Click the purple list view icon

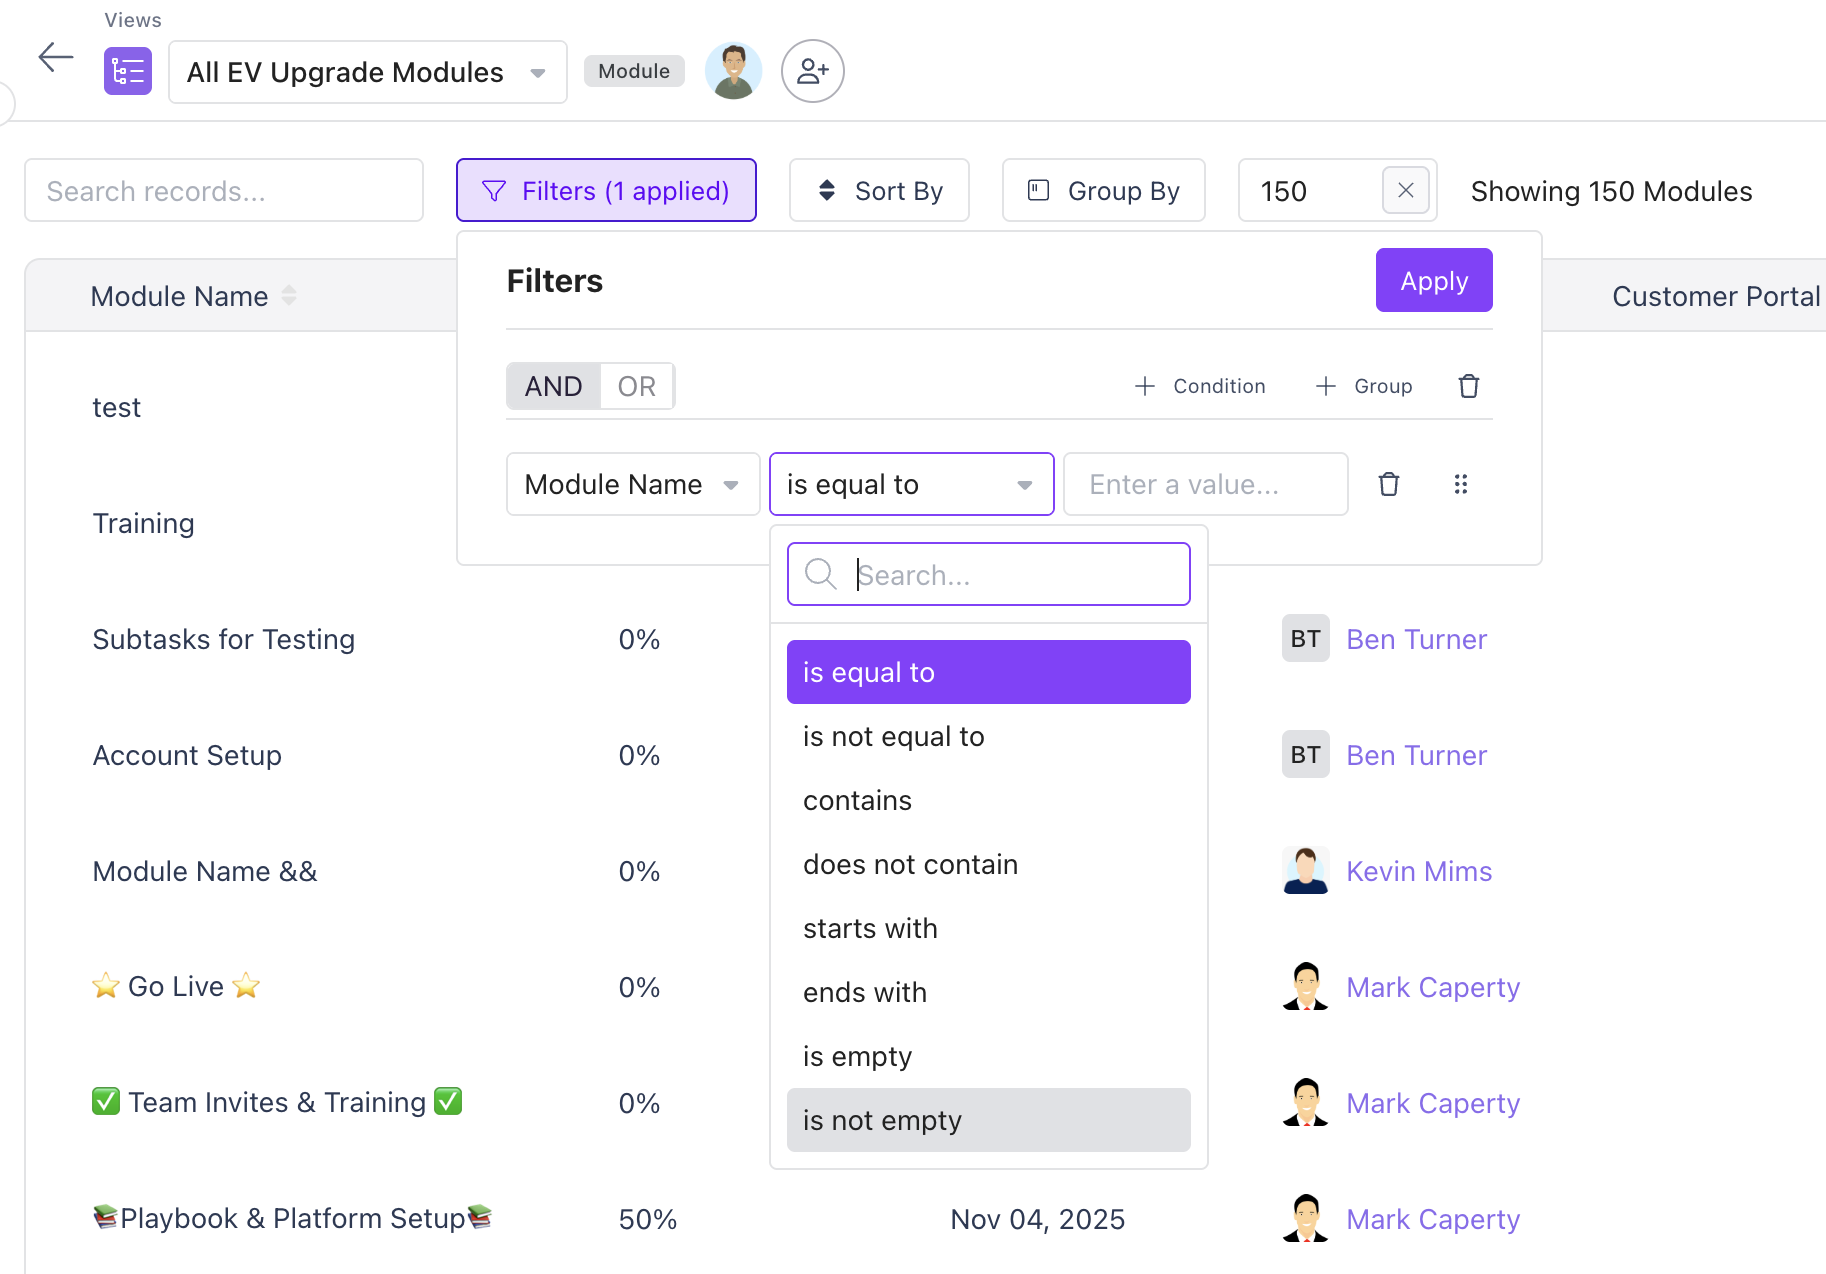pyautogui.click(x=128, y=72)
